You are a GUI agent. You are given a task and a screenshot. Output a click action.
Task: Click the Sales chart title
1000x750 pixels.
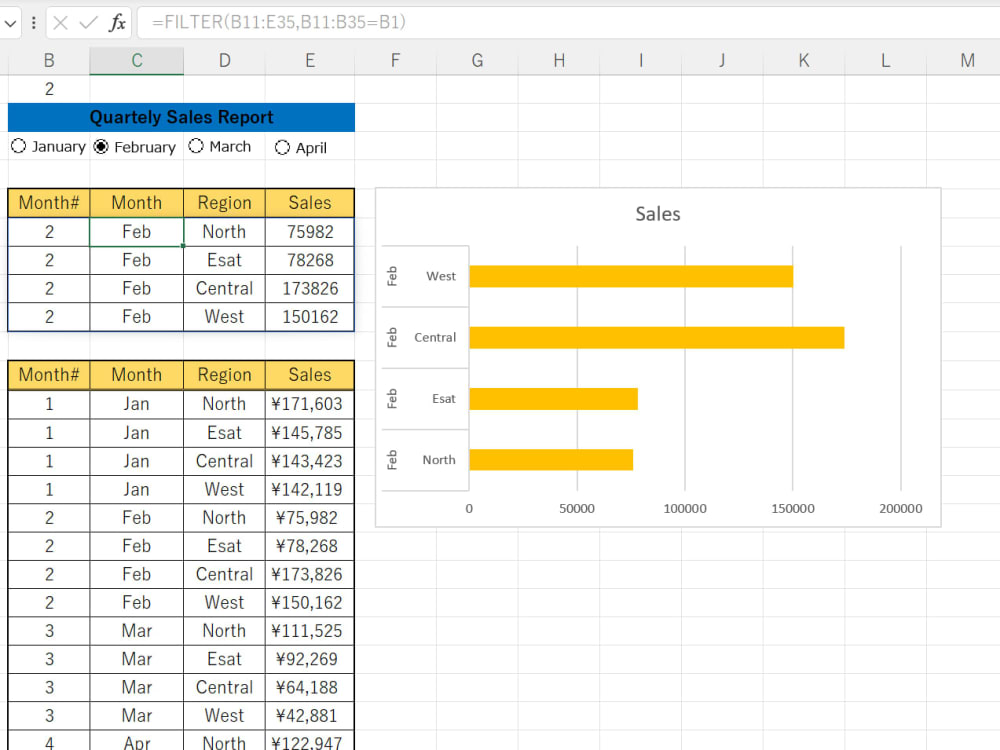(657, 214)
